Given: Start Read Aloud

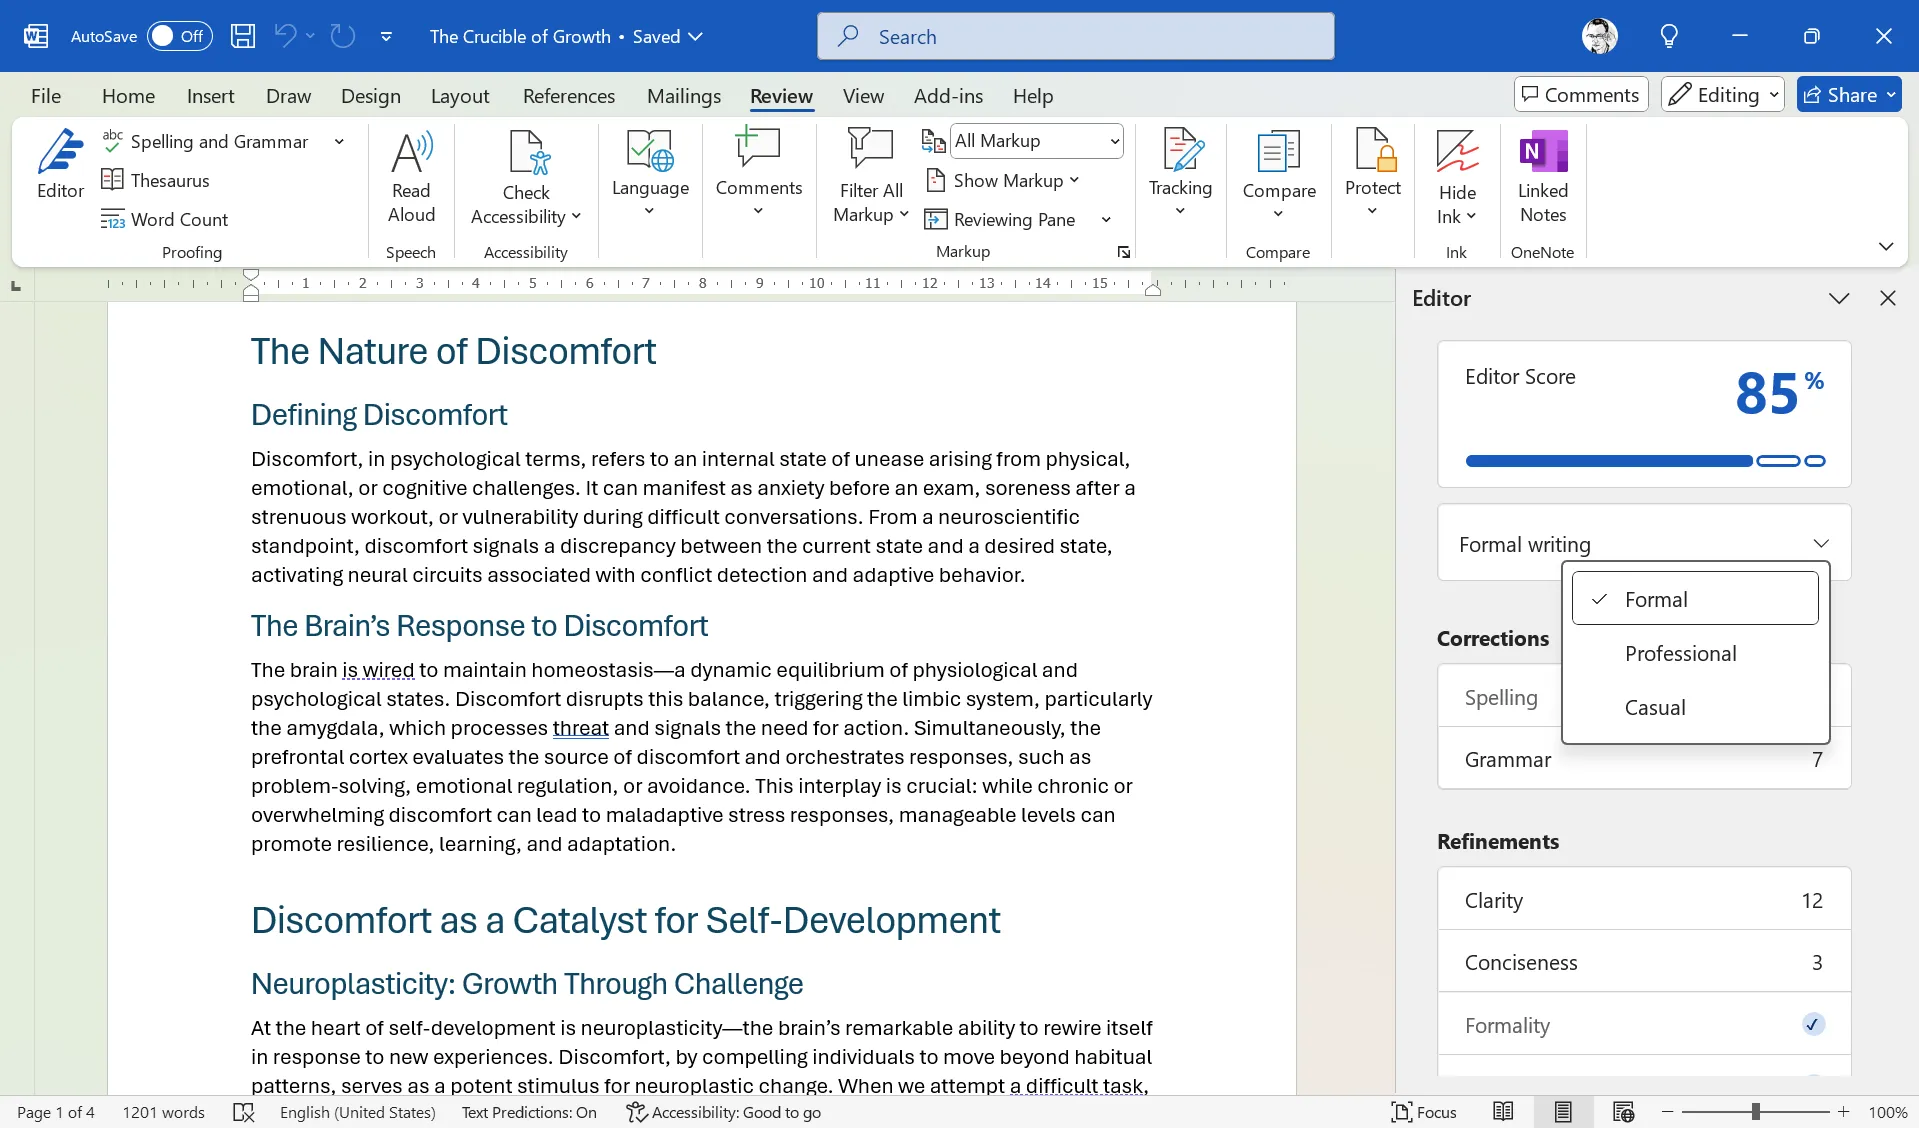Looking at the screenshot, I should point(411,178).
